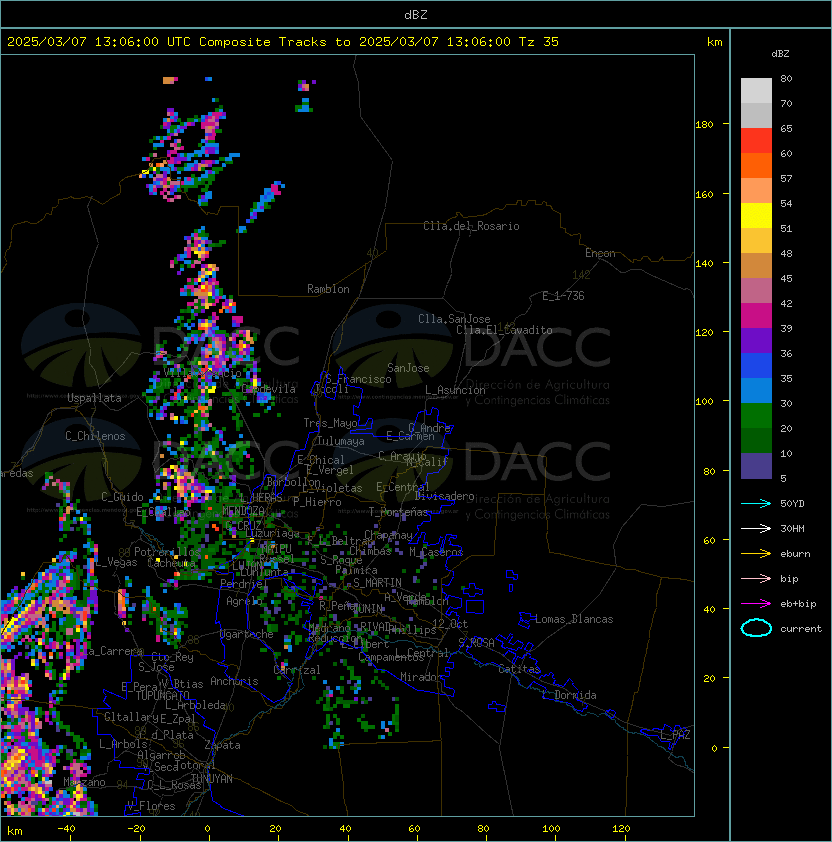Click the 'Ramblon' map label
Image resolution: width=832 pixels, height=842 pixels.
328,289
